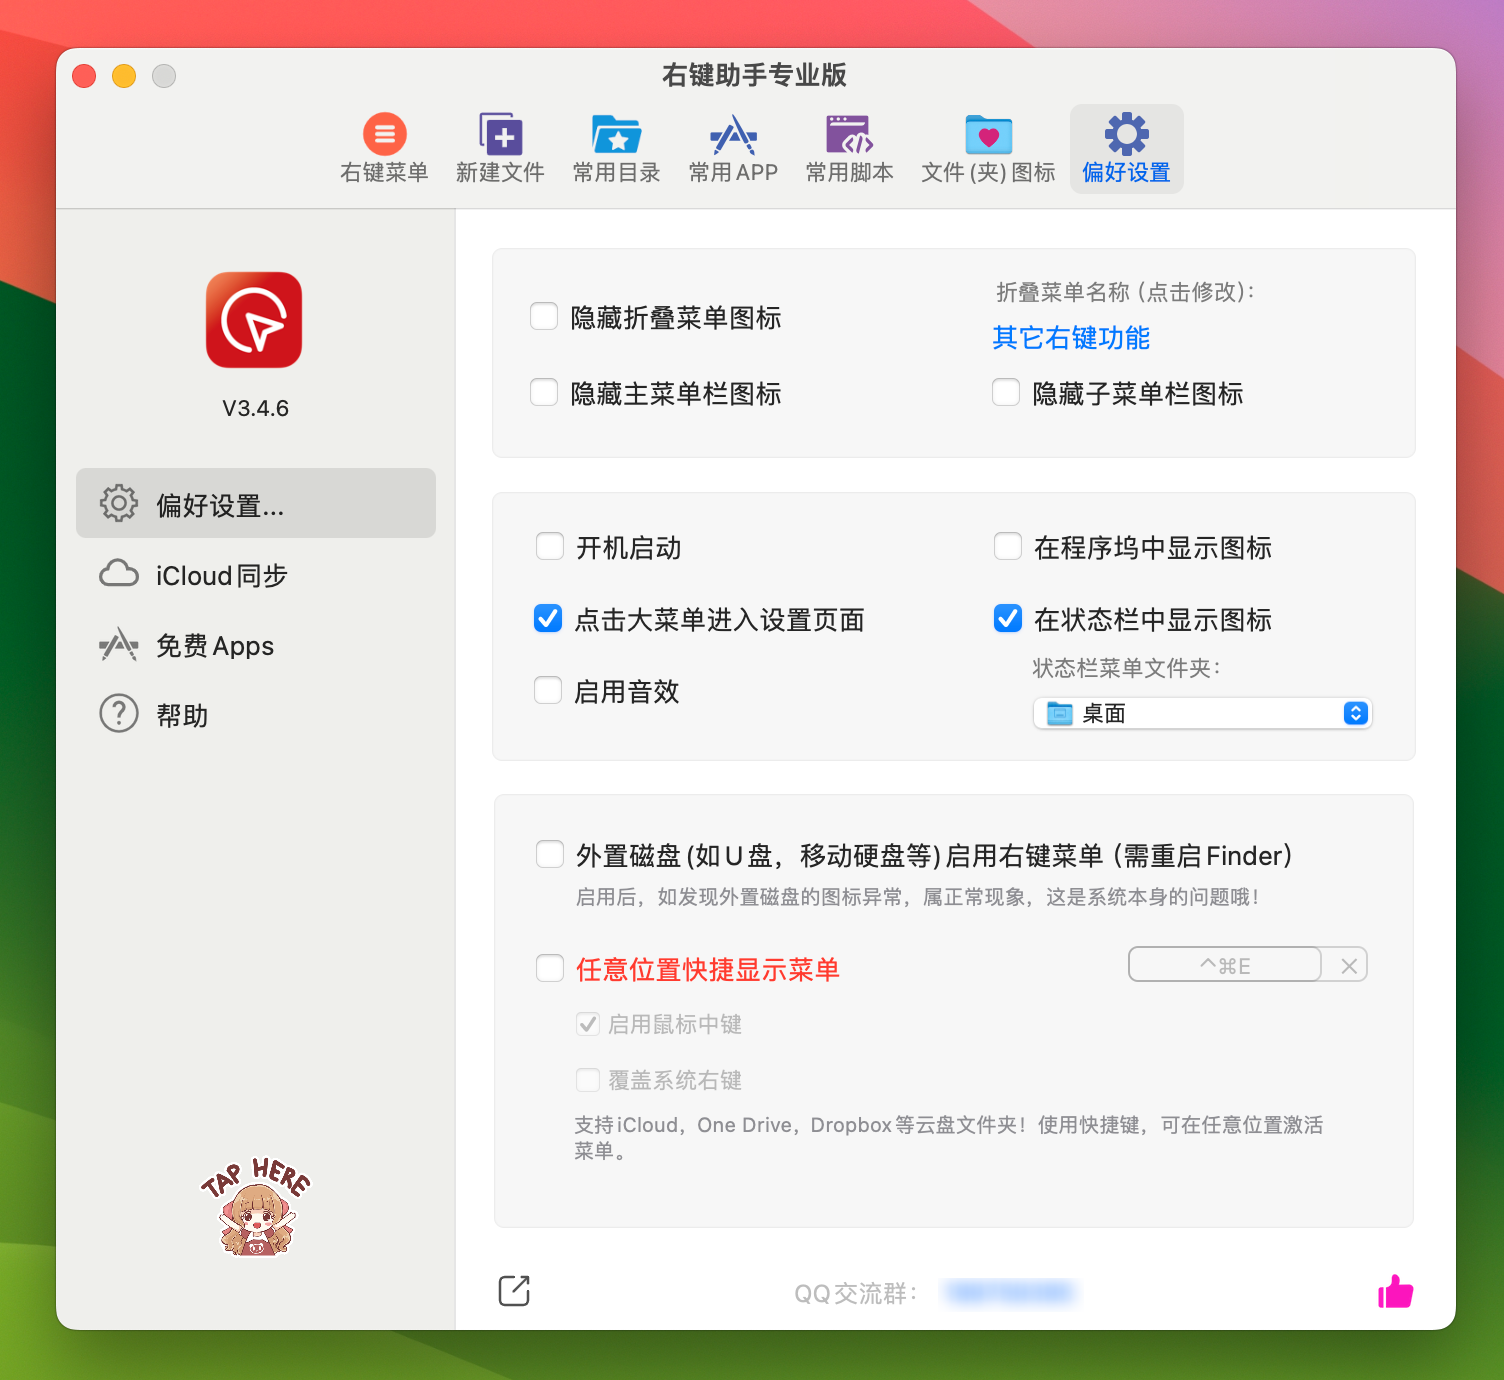This screenshot has height=1380, width=1504.
Task: Clear the shortcut with the X button
Action: point(1349,966)
